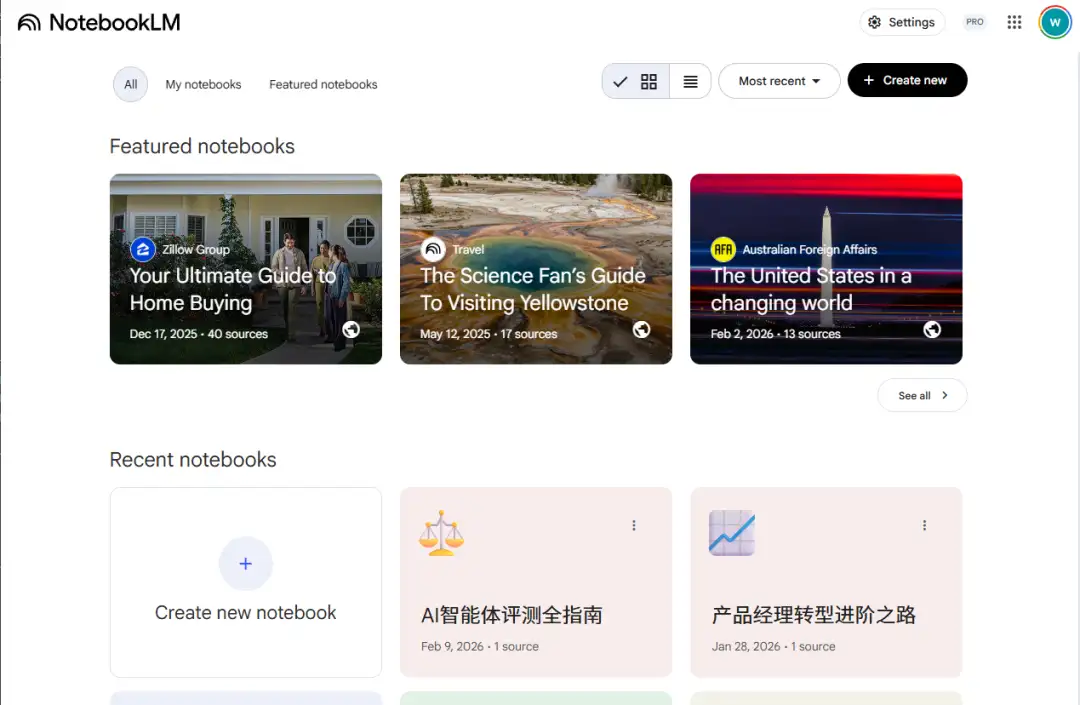Click the Featured notebooks section heading
The width and height of the screenshot is (1080, 705).
click(202, 146)
